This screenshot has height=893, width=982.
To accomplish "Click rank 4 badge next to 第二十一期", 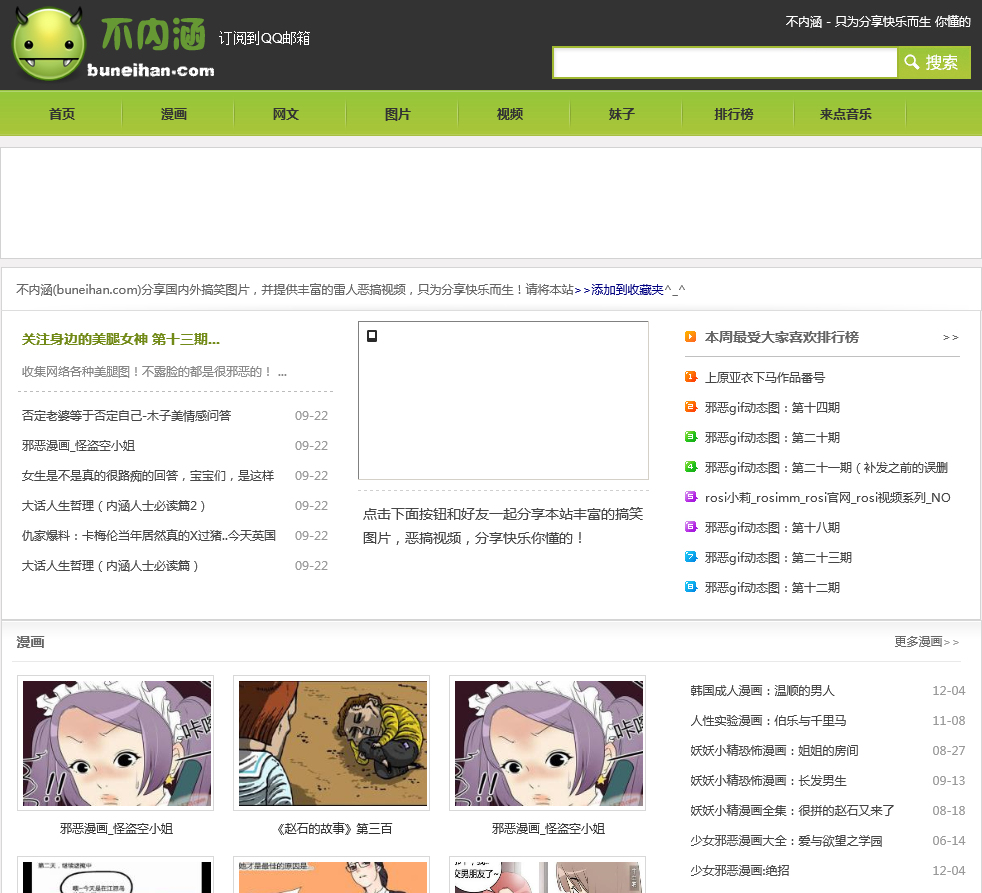I will 691,467.
